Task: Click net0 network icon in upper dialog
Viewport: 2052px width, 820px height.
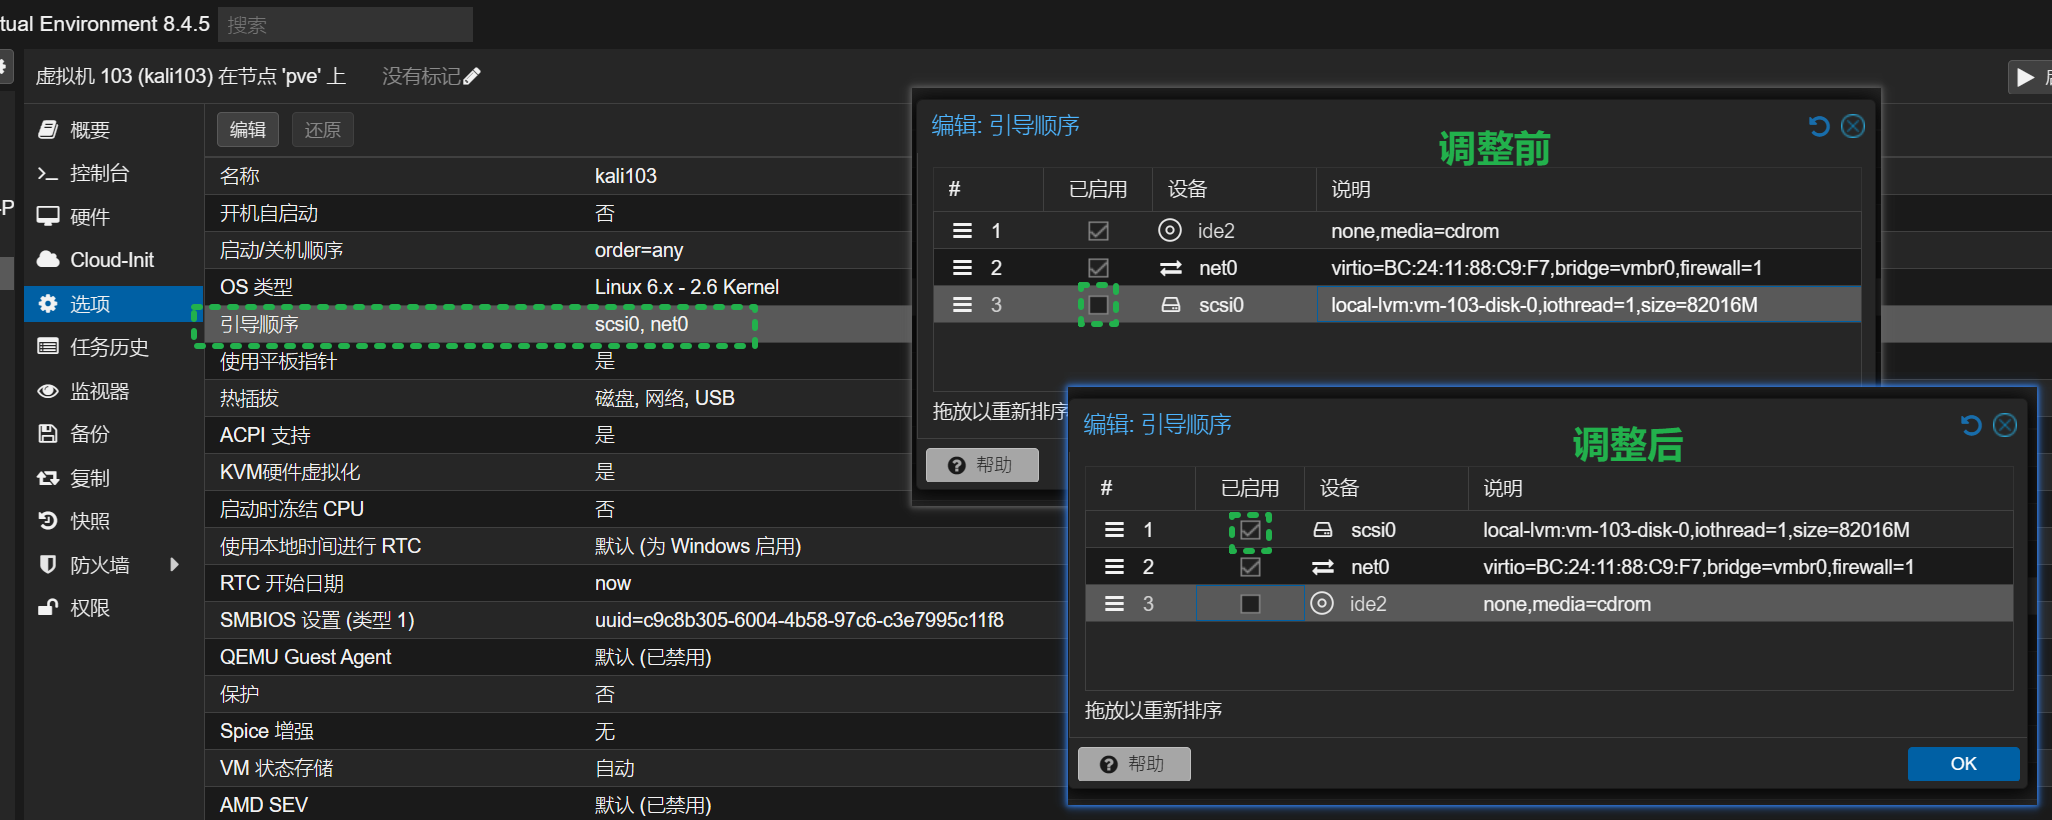Action: [x=1171, y=268]
